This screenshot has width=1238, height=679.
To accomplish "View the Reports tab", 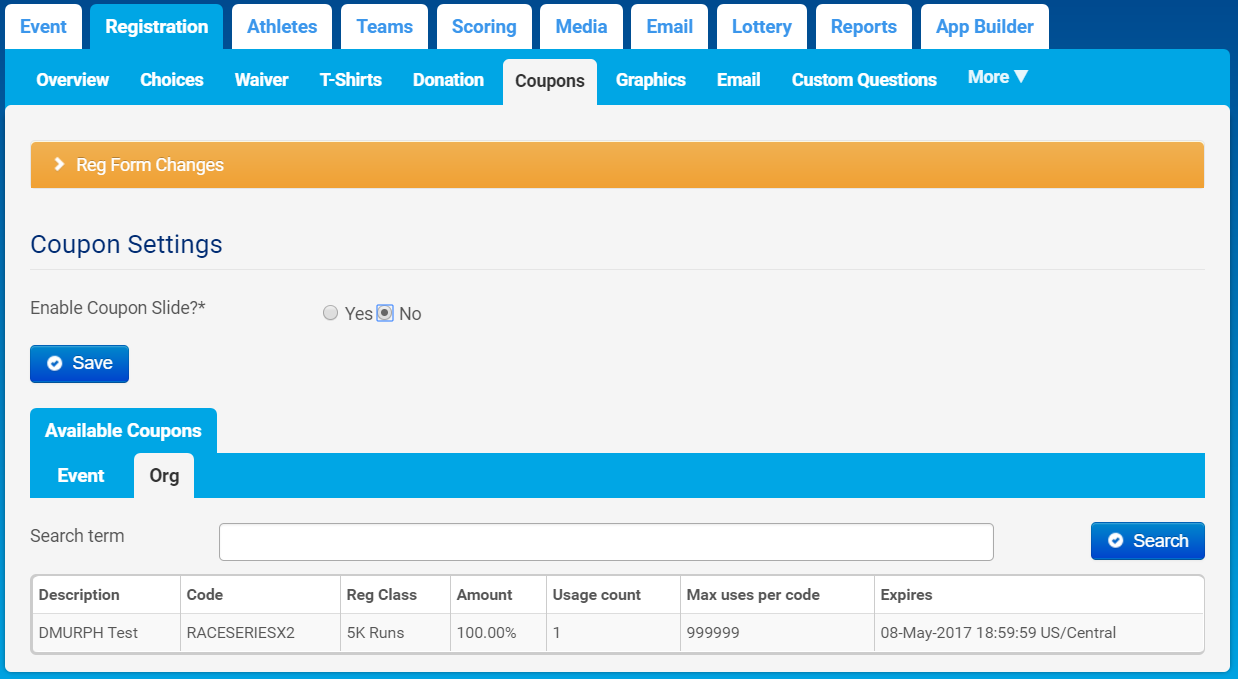I will [864, 27].
